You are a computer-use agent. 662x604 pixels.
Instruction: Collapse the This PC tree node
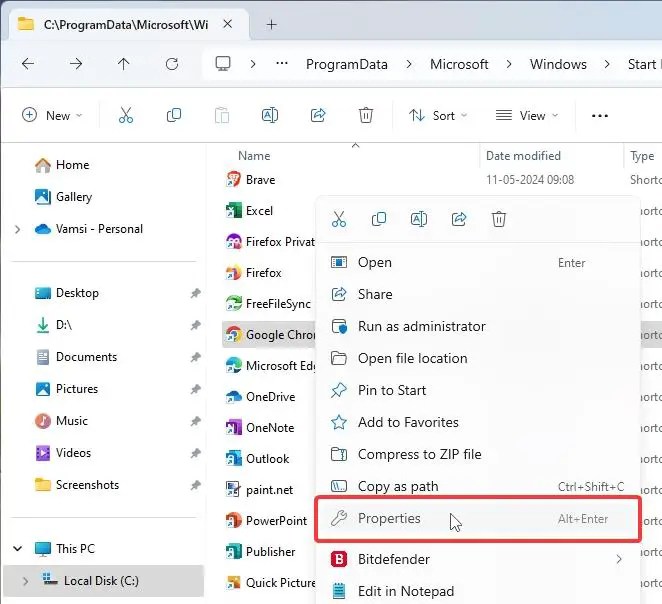pos(17,549)
